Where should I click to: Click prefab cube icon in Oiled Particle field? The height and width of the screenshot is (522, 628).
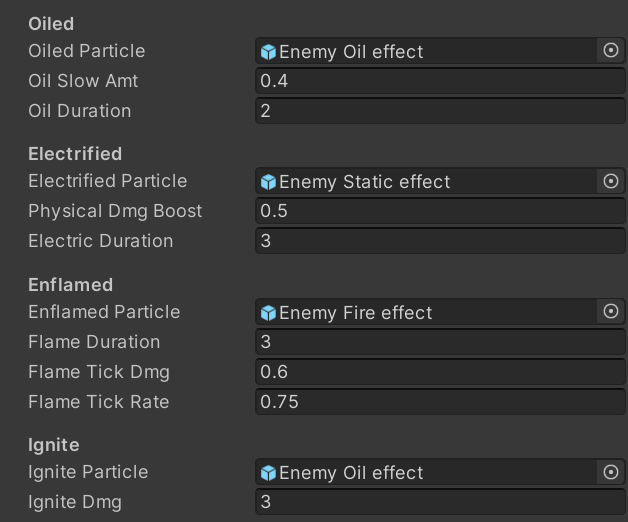point(268,52)
